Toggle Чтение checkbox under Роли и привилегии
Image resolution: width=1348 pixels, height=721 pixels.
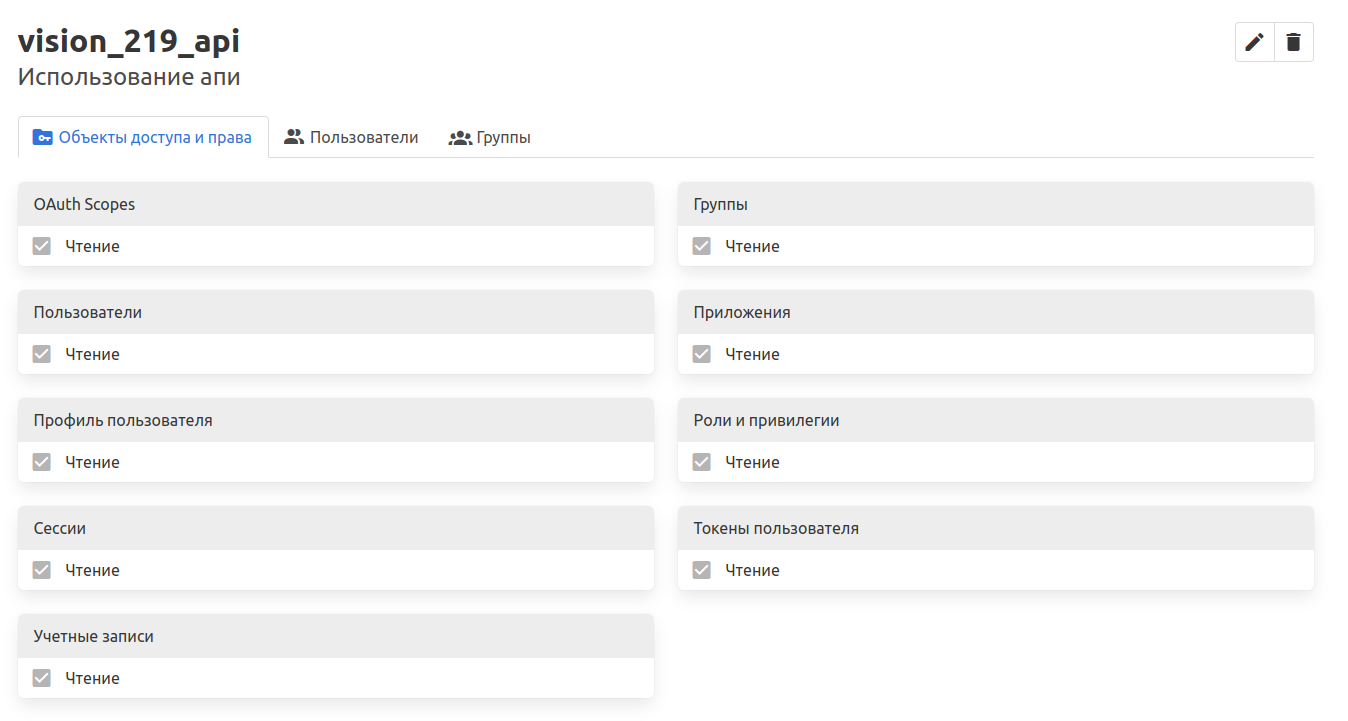702,462
